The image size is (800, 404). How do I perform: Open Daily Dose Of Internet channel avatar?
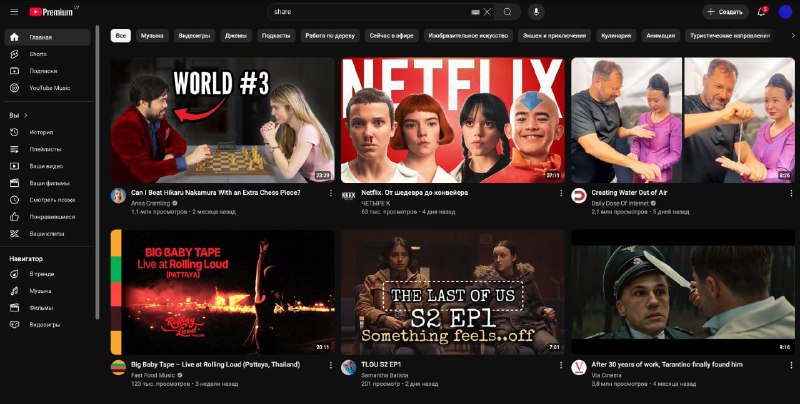(x=579, y=196)
